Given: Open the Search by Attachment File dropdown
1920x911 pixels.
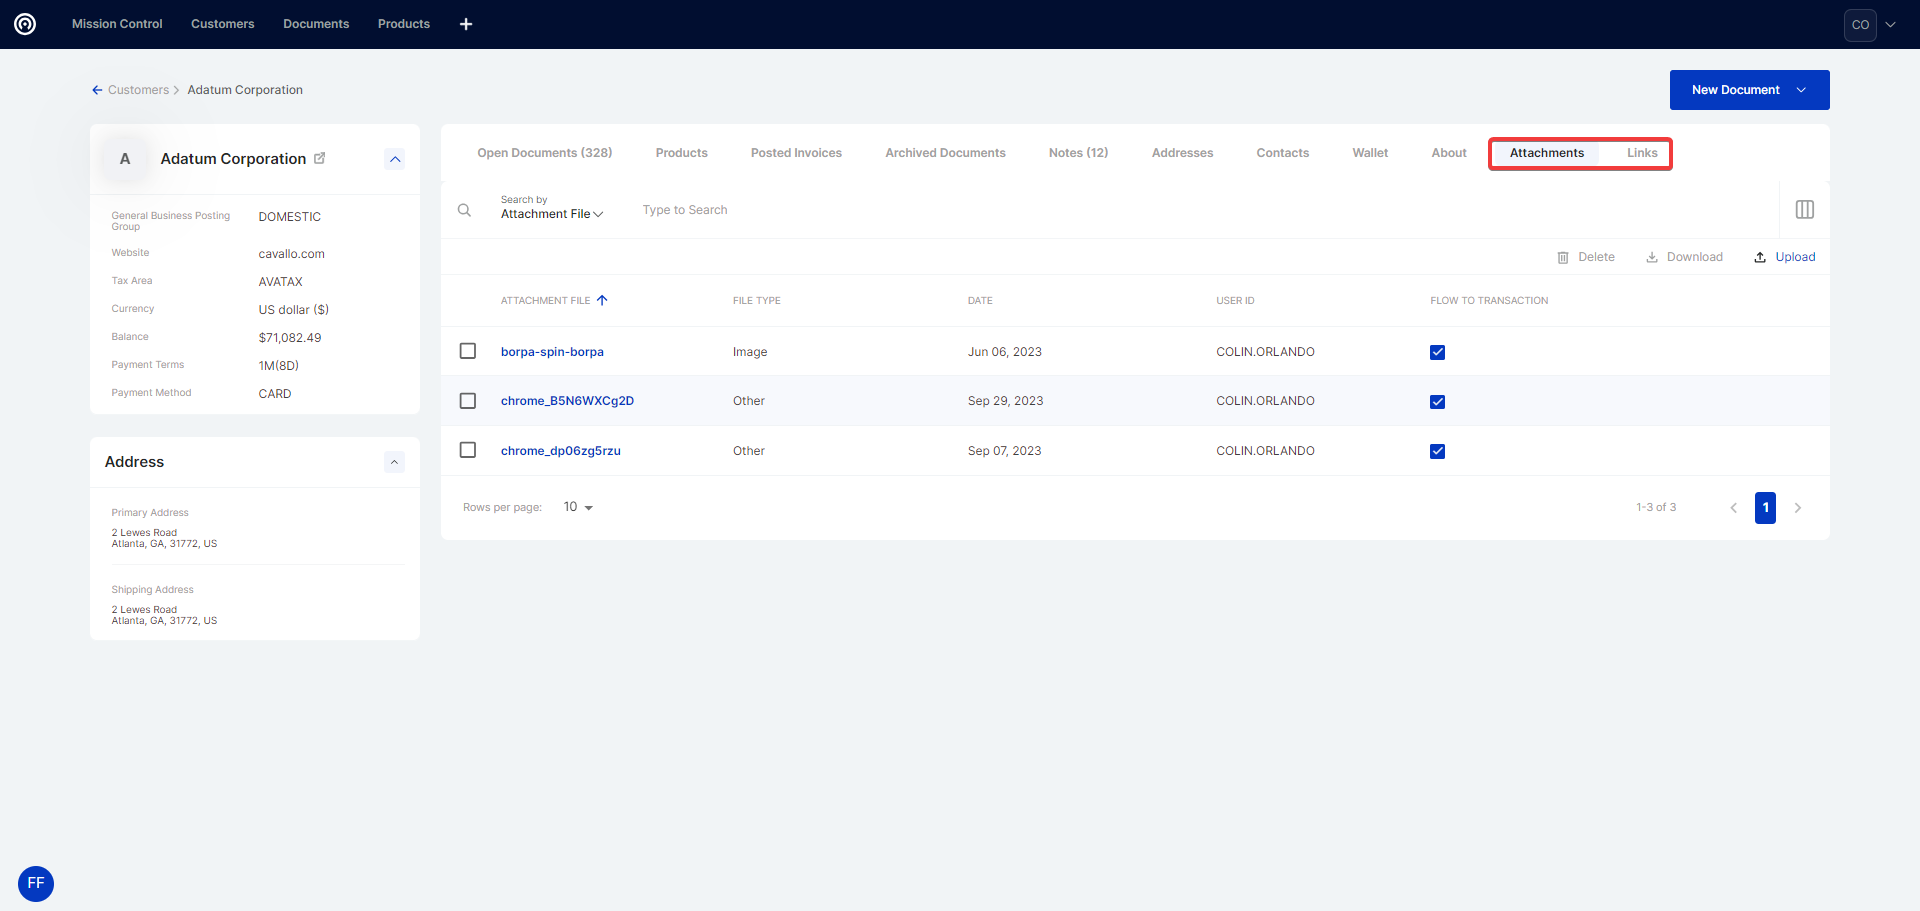Looking at the screenshot, I should (552, 214).
